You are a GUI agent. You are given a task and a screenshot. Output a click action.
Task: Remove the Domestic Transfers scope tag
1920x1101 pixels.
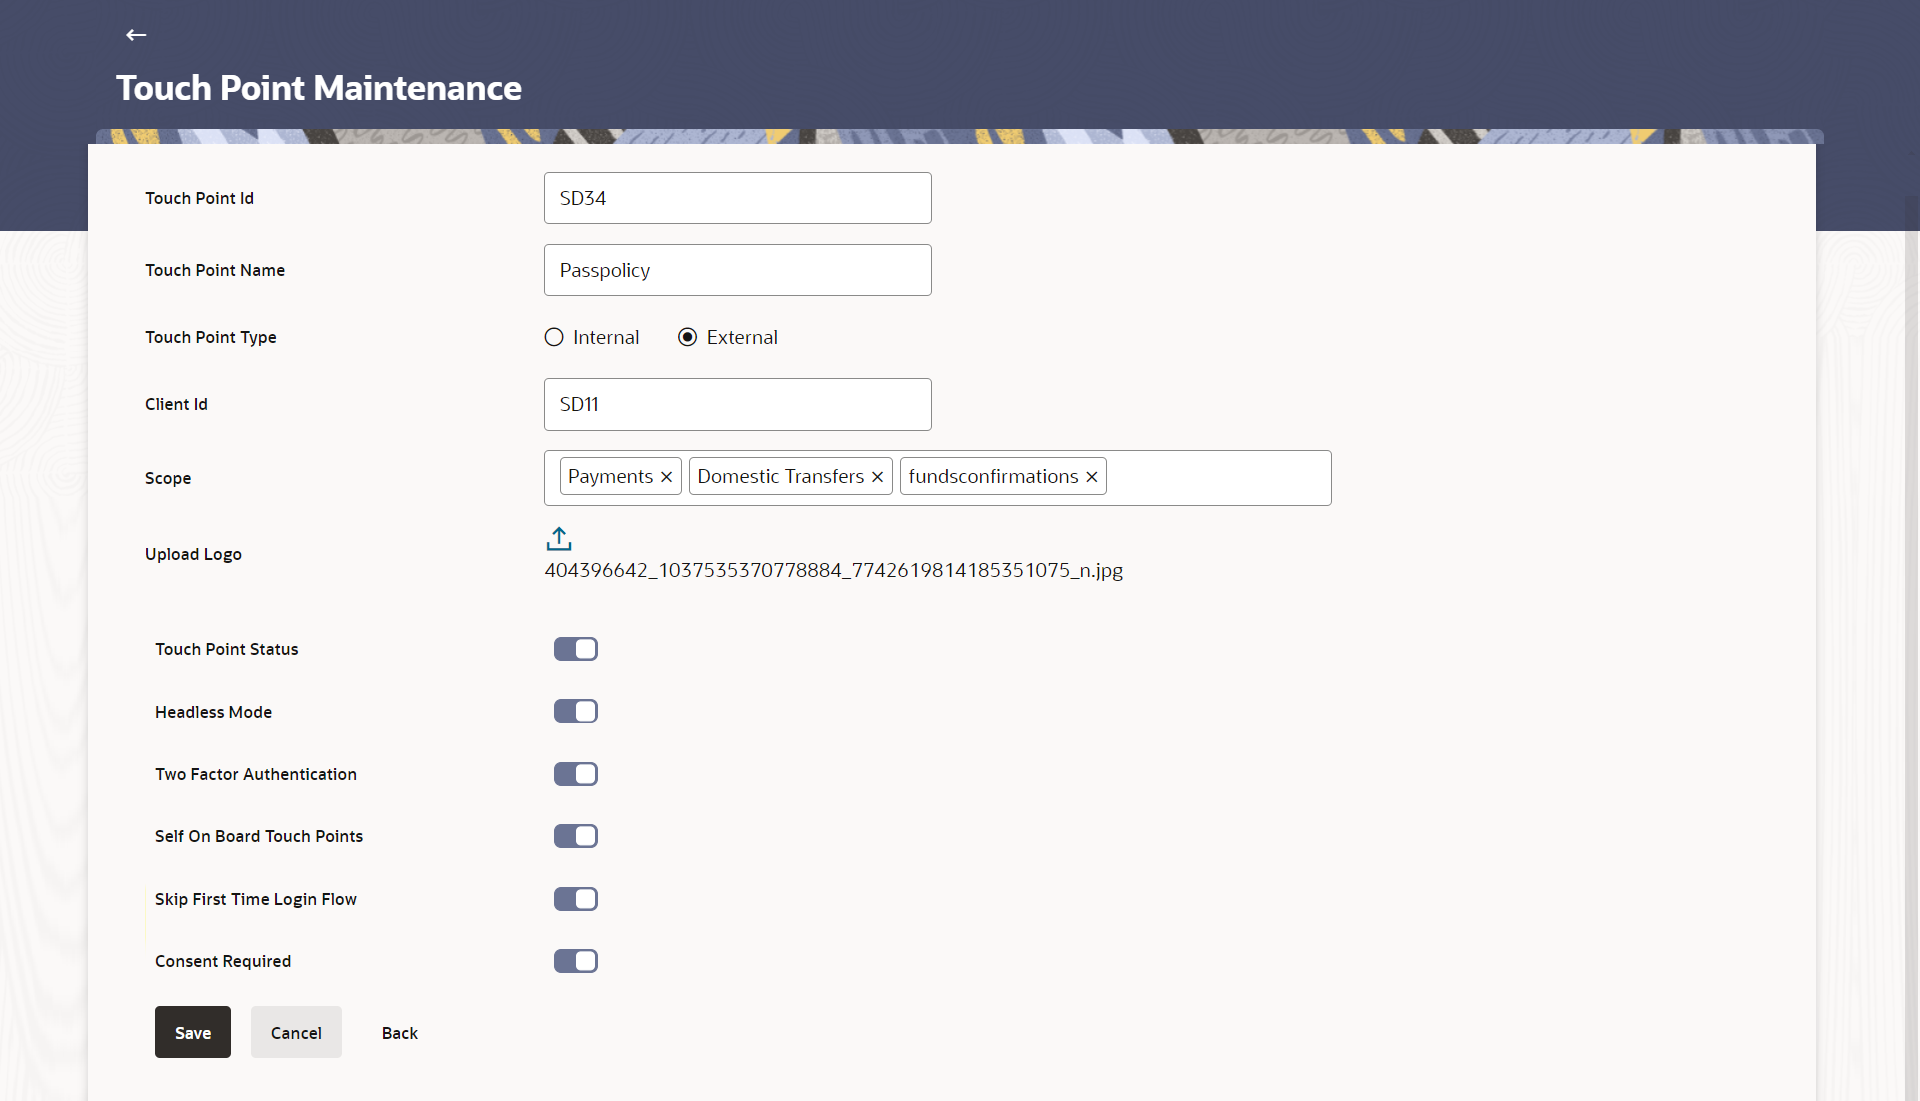[x=877, y=477]
